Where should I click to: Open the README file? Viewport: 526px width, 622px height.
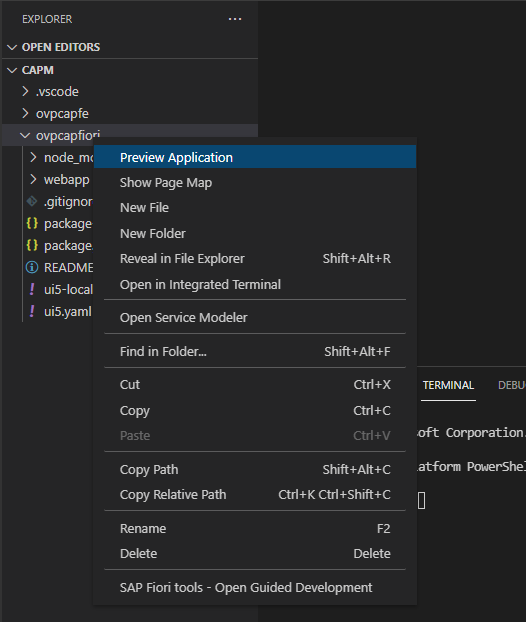click(69, 268)
